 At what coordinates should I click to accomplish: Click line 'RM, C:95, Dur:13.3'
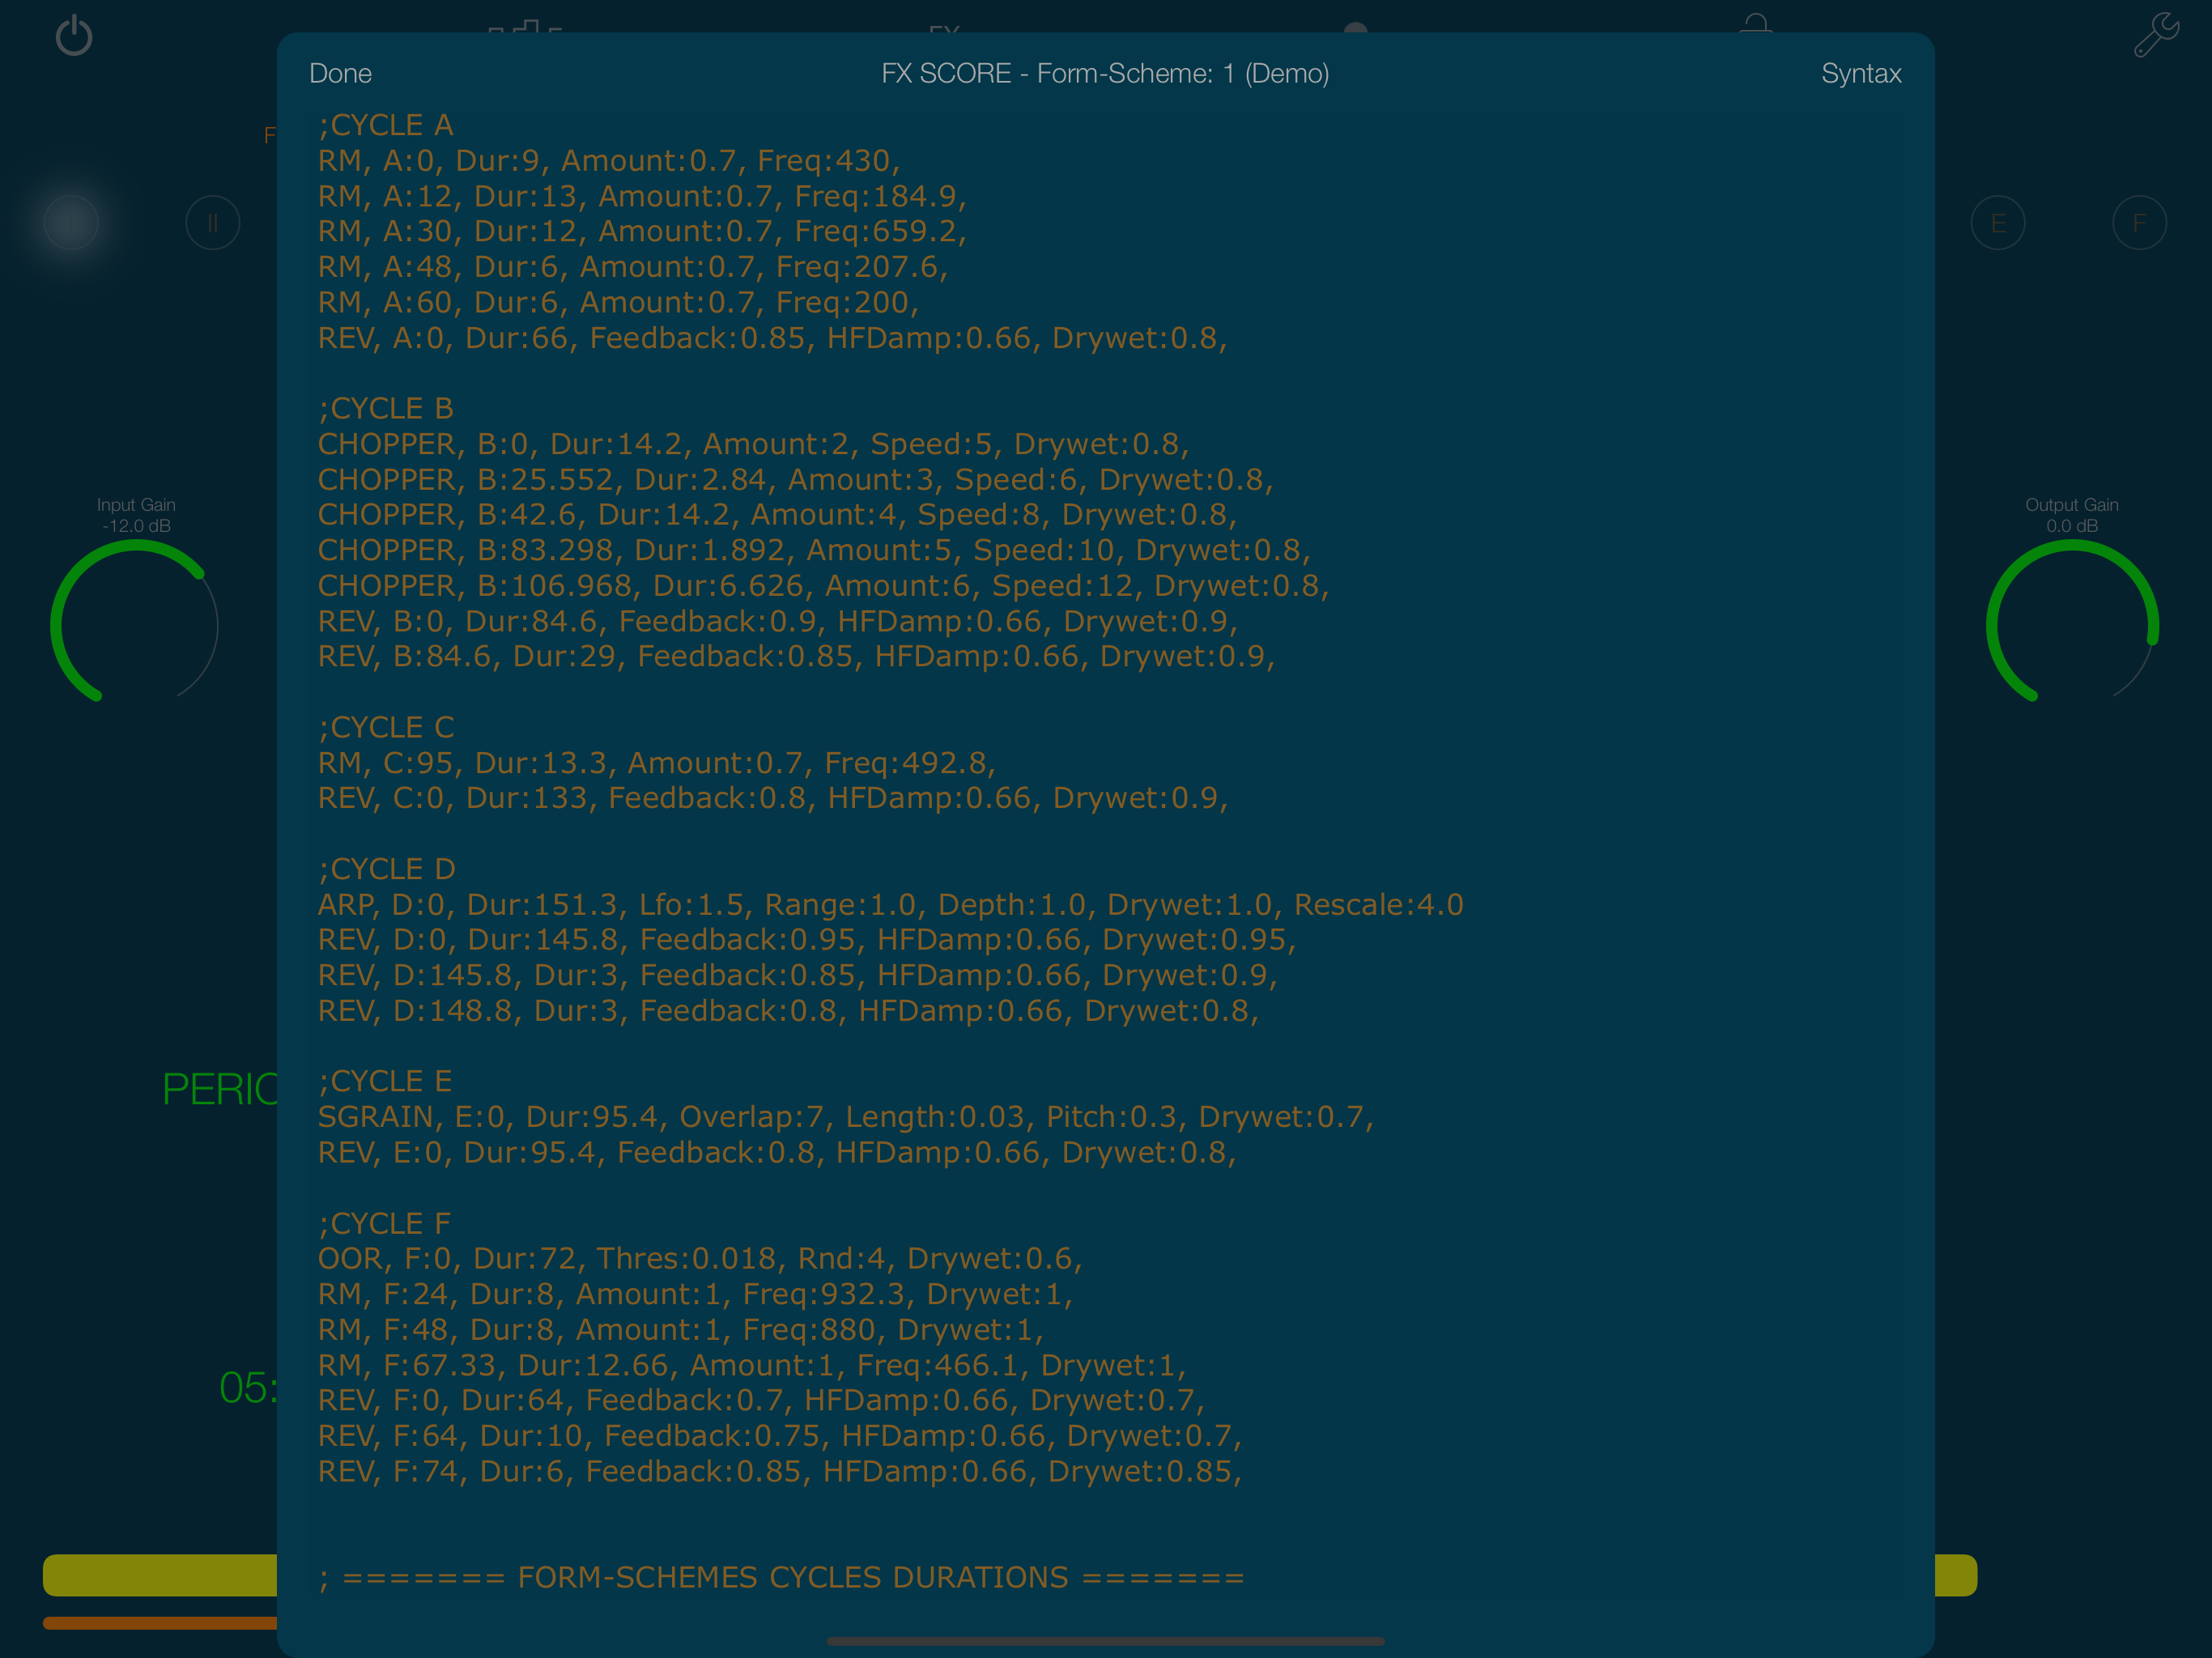tap(657, 763)
